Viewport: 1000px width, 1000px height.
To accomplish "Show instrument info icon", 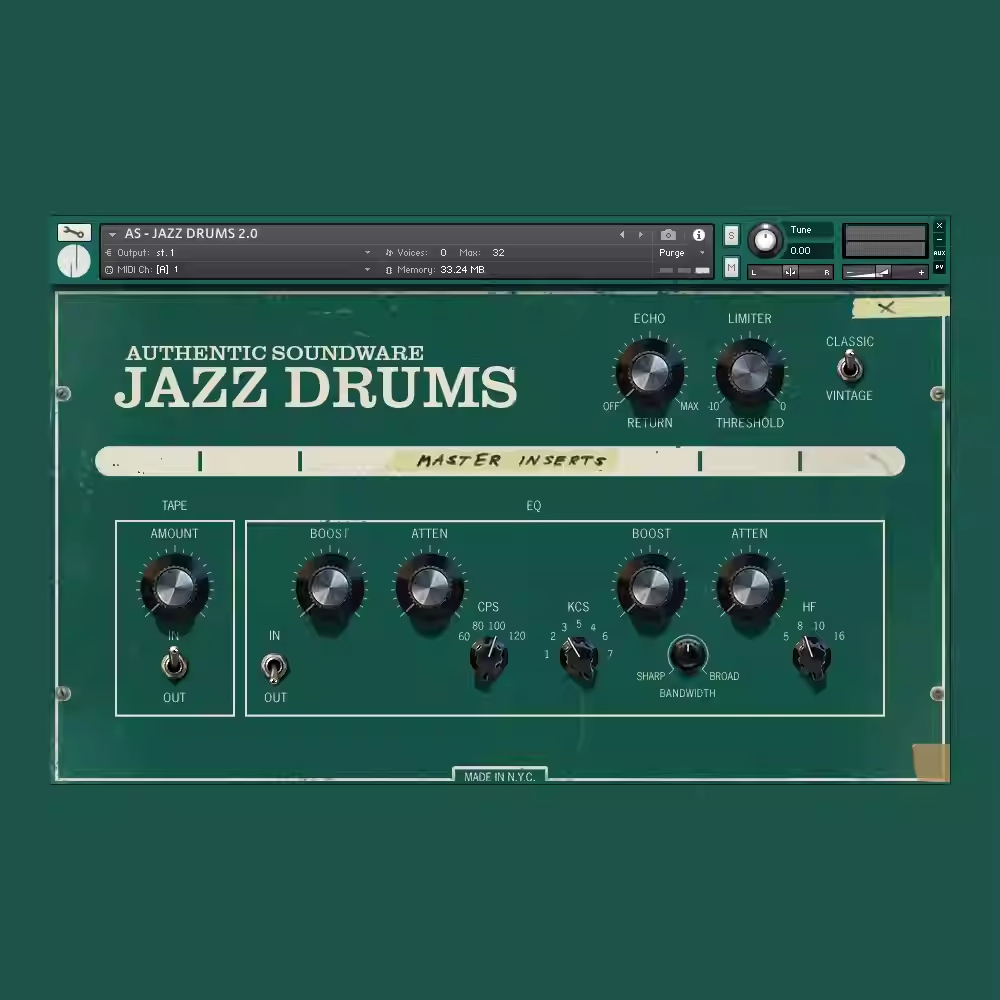I will pos(699,235).
